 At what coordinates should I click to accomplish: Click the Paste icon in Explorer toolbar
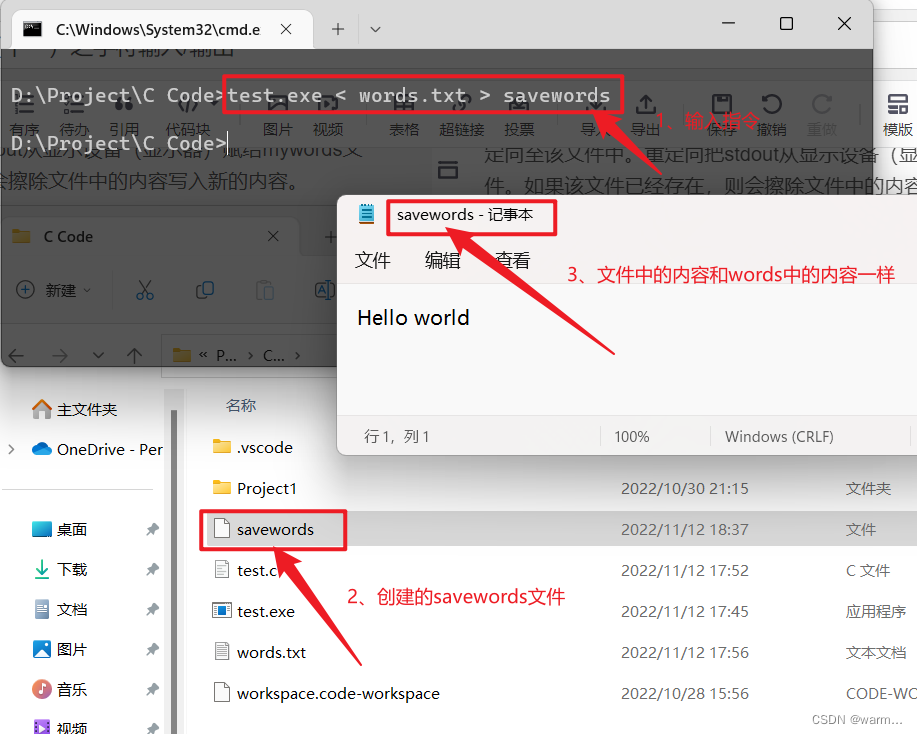click(x=265, y=290)
